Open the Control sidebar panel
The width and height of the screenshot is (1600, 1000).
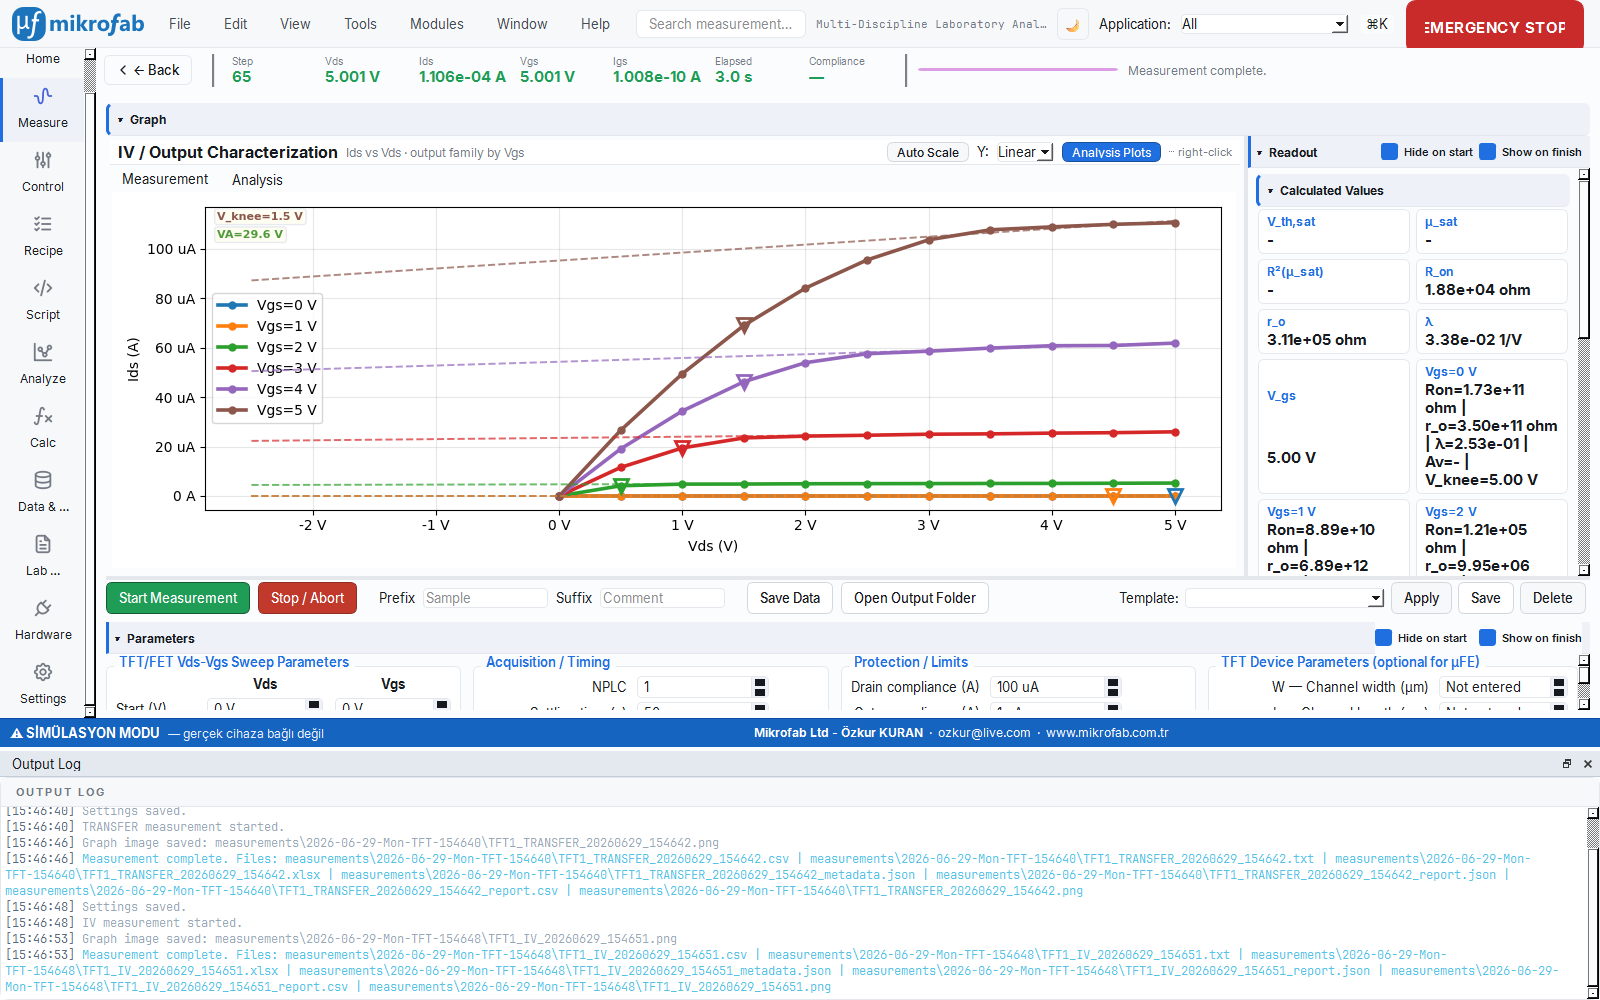43,173
